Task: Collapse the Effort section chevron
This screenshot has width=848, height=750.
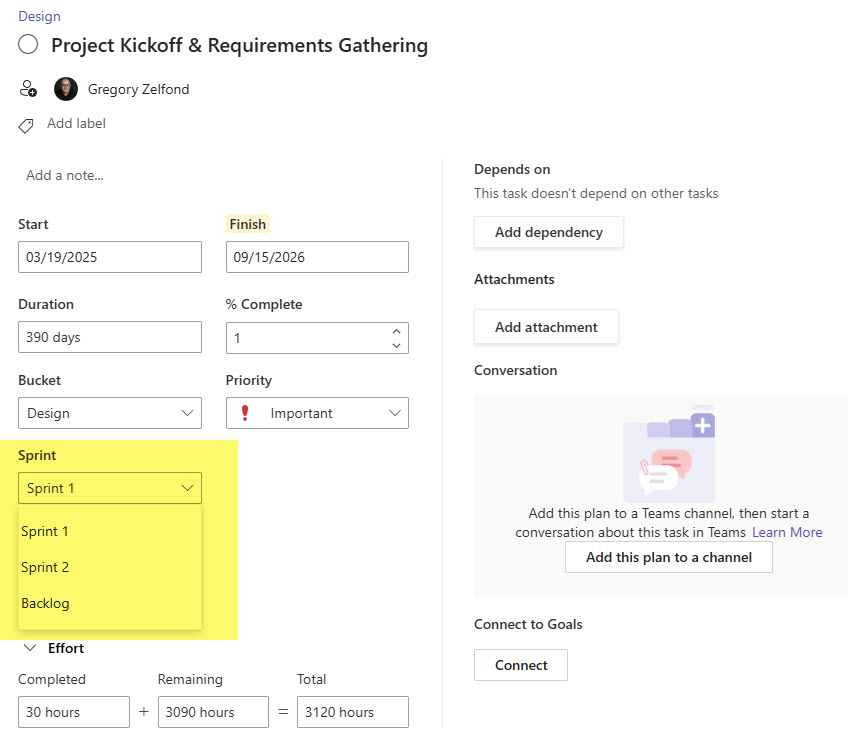Action: (30, 648)
